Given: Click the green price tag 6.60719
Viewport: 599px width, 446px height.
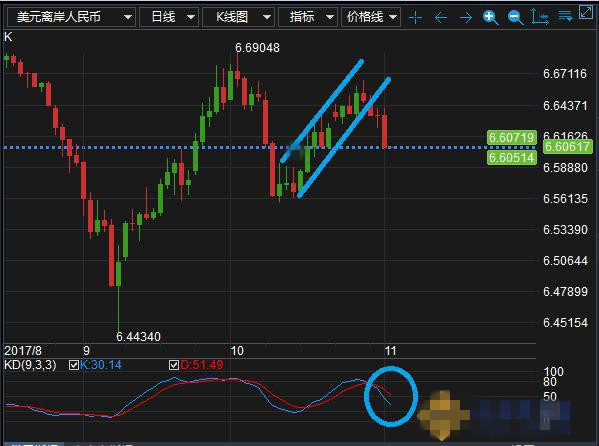Looking at the screenshot, I should [512, 137].
